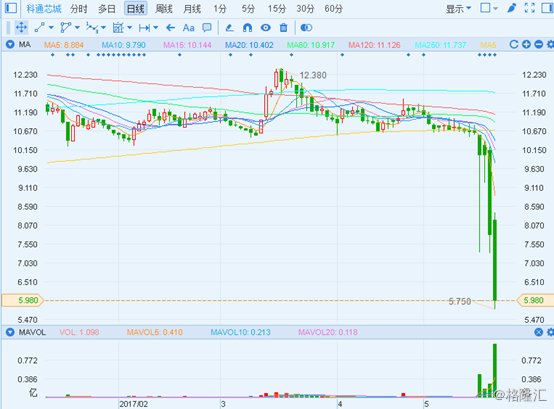Screen dimensions: 554x409
Task: Toggle the right side panel icon
Action: pos(548,8)
